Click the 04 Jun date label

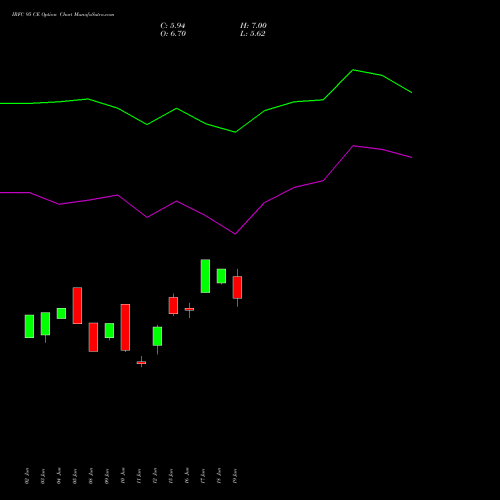59,476
